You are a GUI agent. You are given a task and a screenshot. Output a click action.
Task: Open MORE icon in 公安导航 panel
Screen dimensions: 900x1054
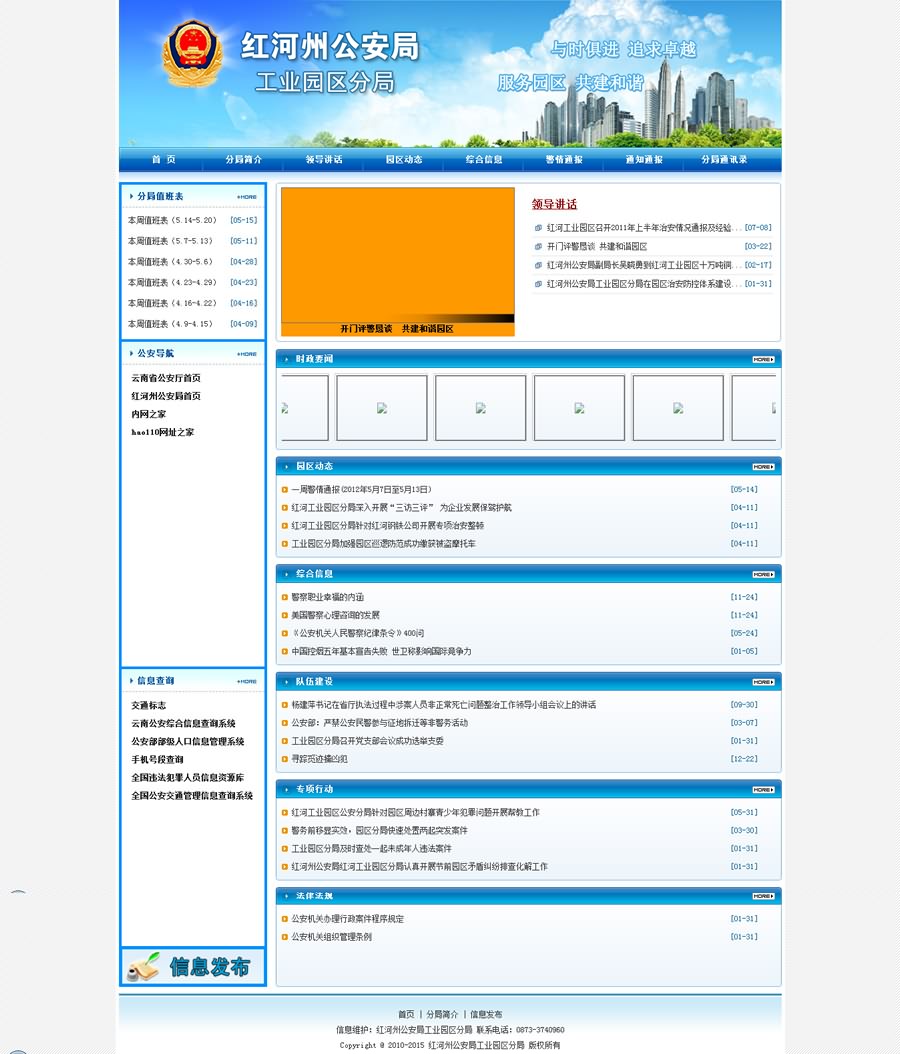[247, 354]
